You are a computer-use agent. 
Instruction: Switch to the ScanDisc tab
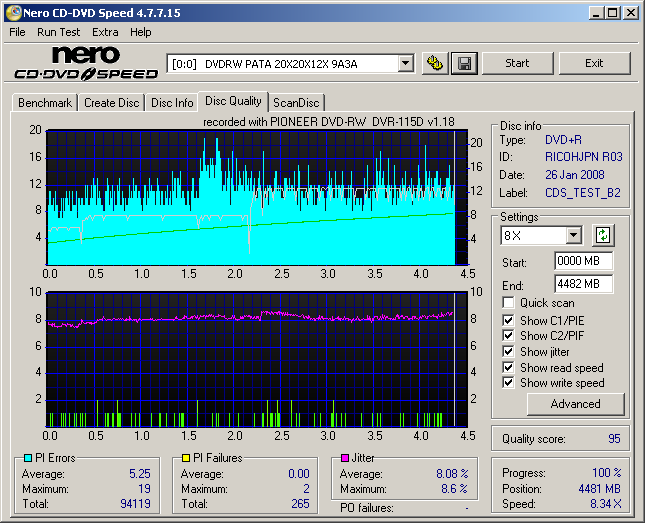pos(296,102)
